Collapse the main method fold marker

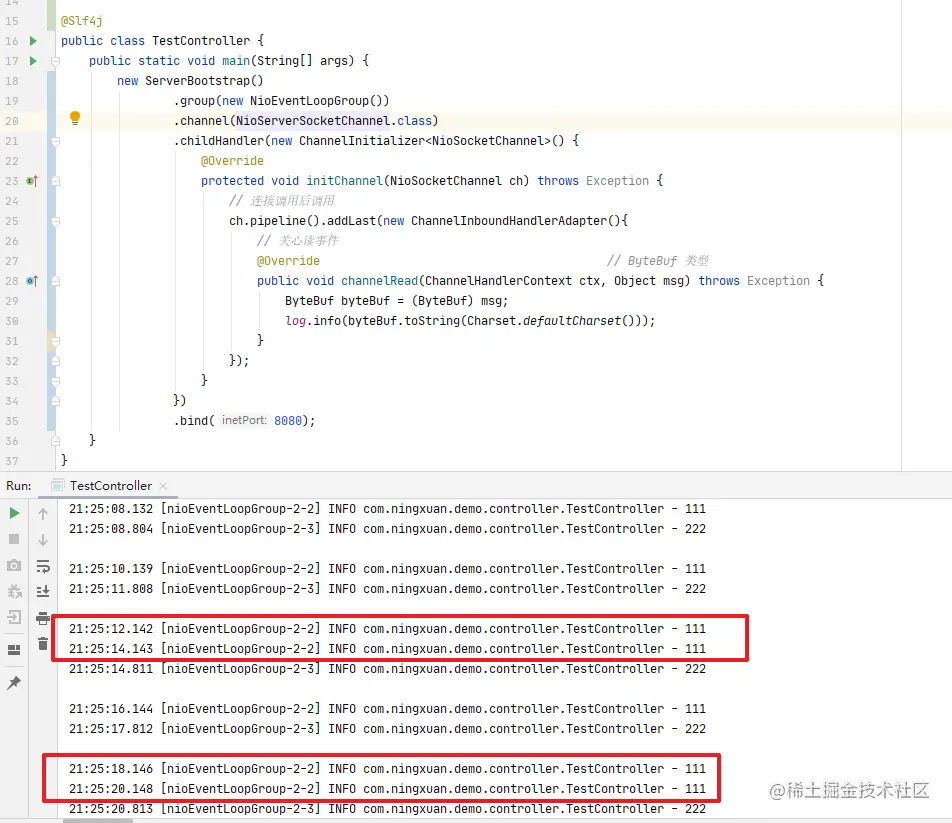click(55, 61)
